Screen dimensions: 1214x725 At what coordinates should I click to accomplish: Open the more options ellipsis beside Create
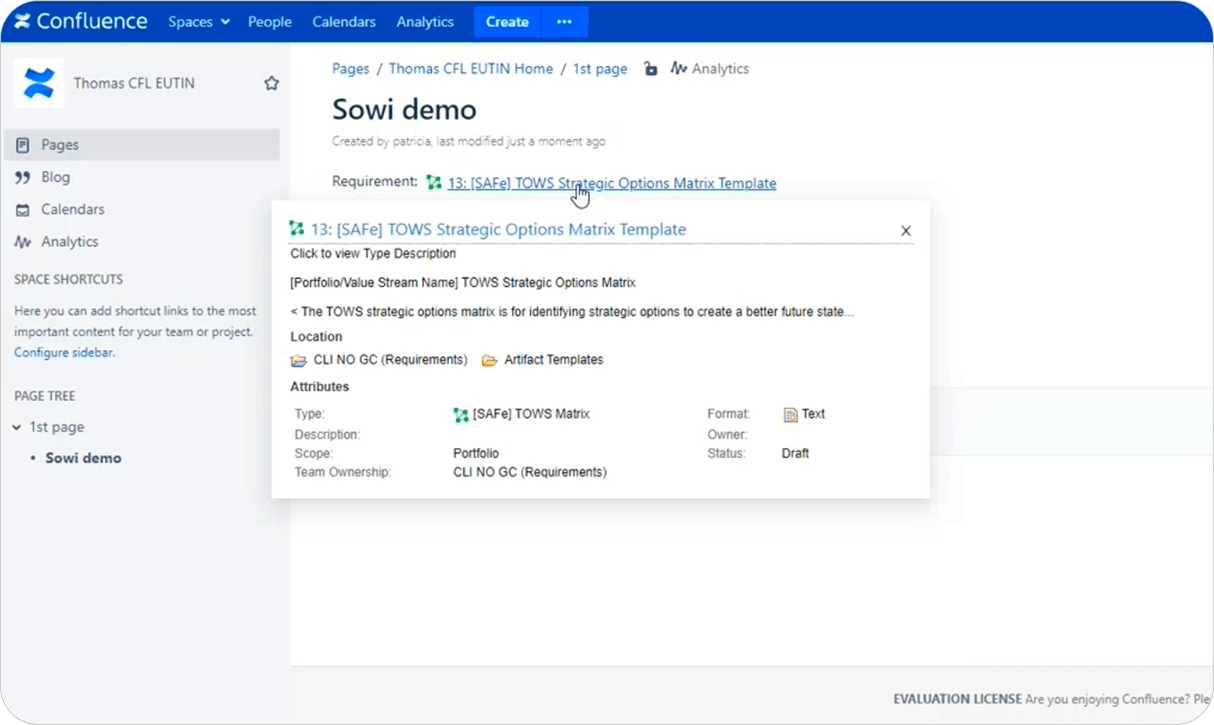[564, 21]
